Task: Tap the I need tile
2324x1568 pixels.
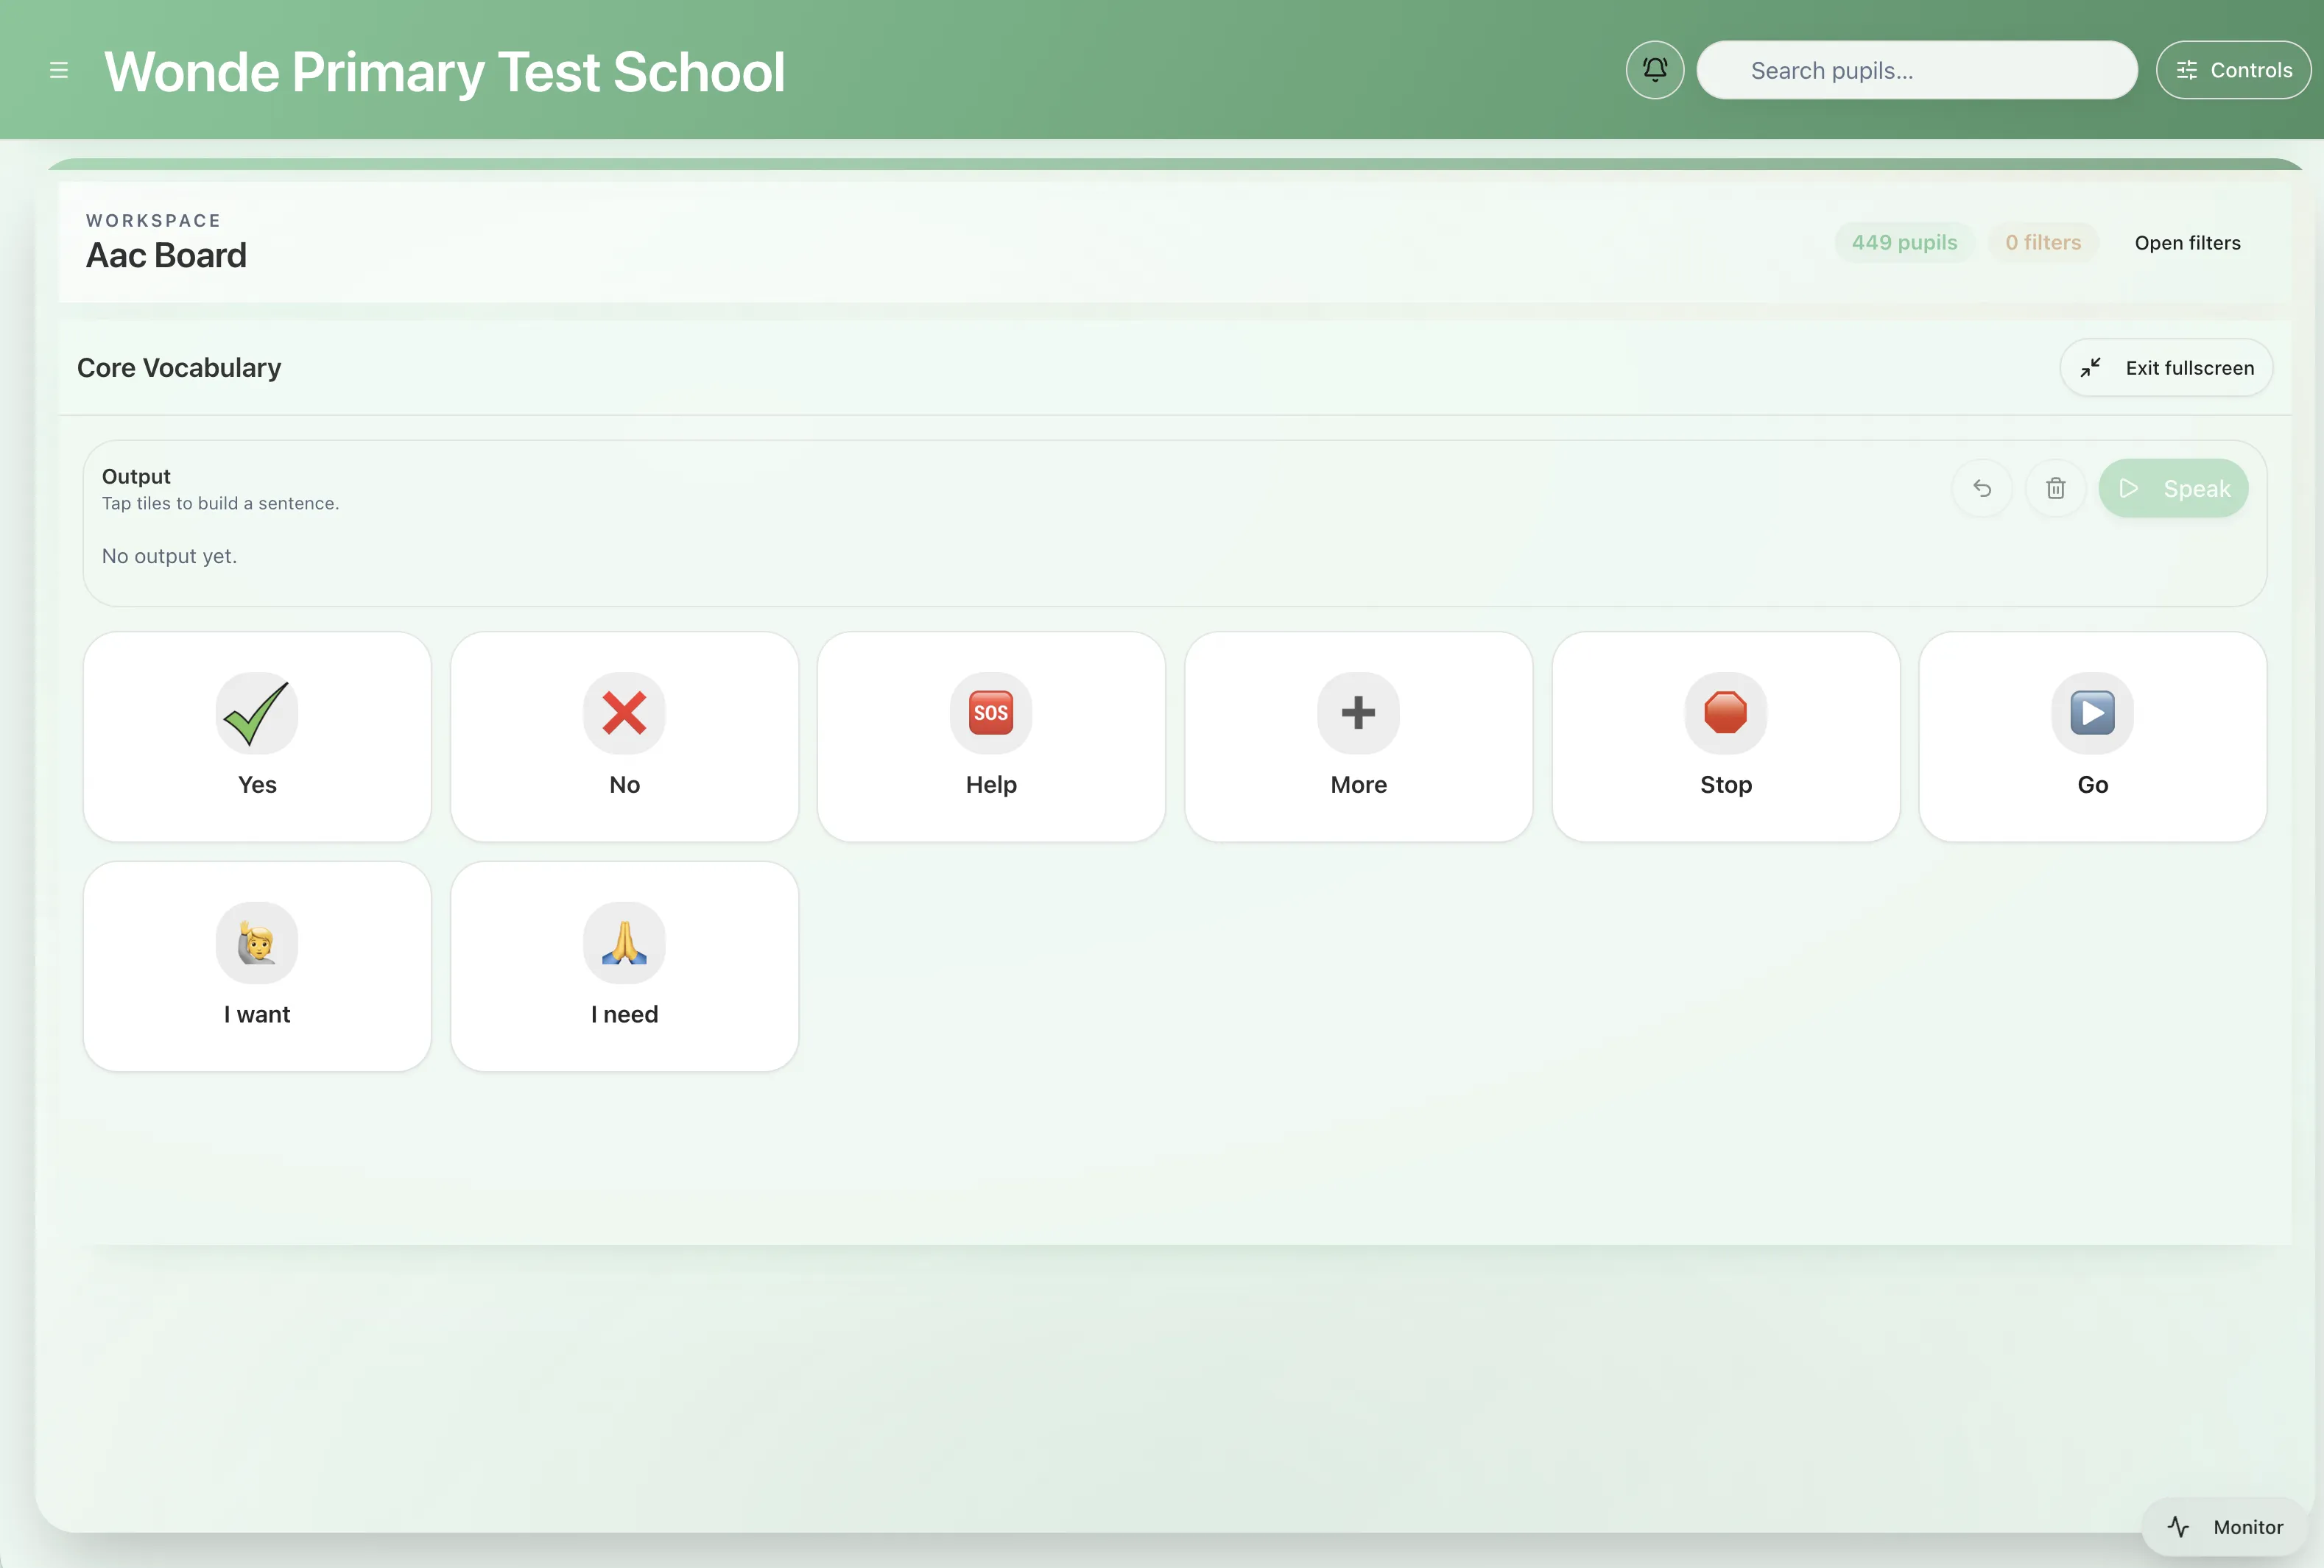Action: click(x=624, y=966)
